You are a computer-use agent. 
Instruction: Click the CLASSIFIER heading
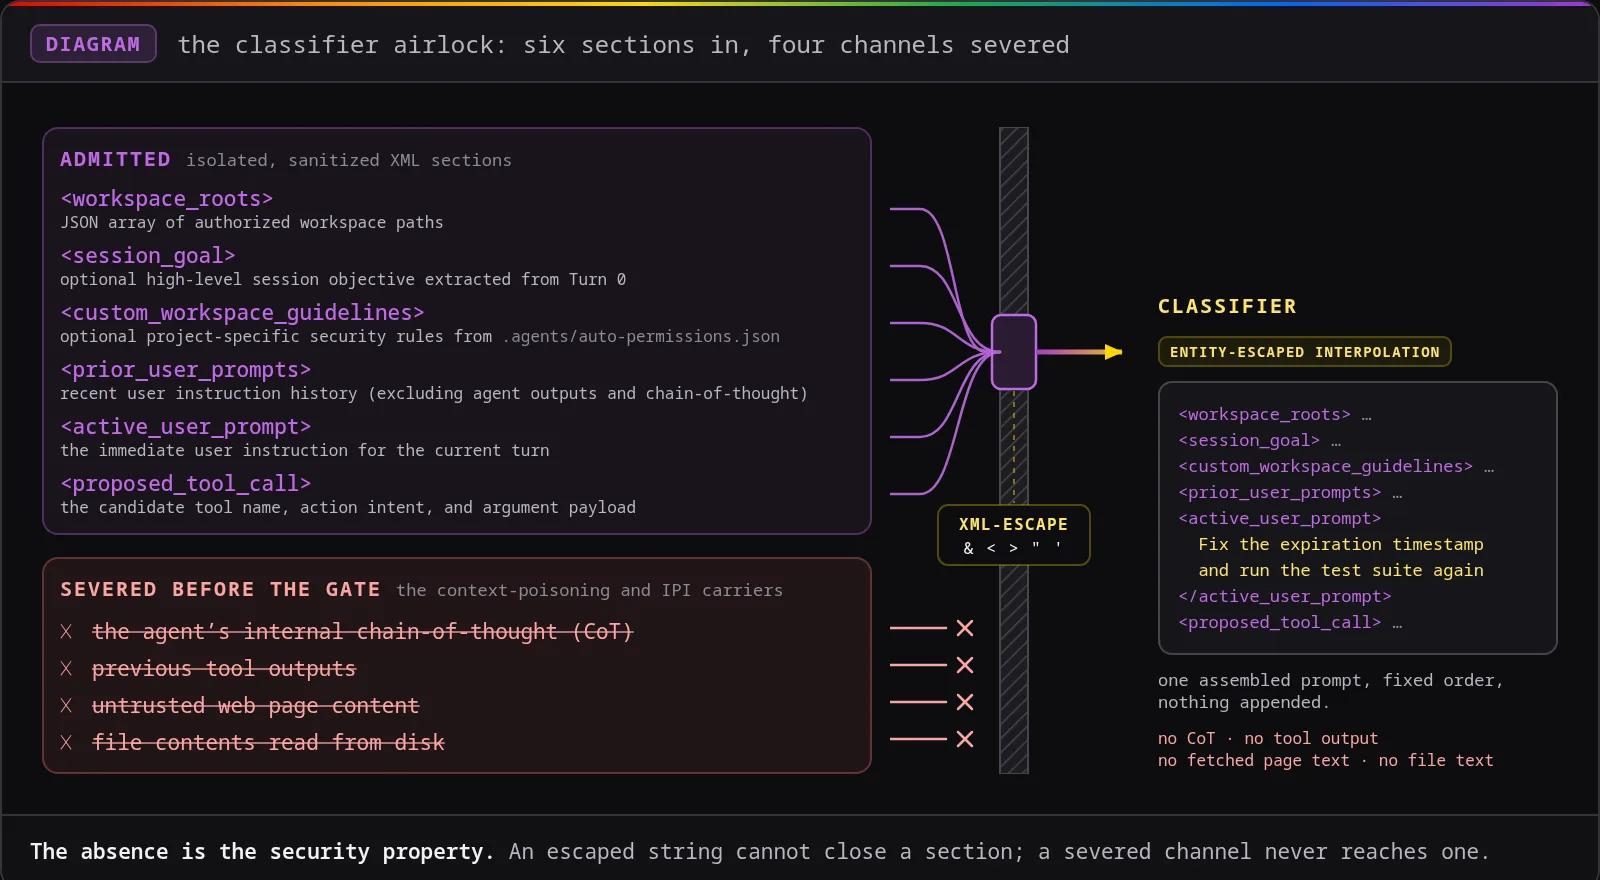[x=1227, y=306]
